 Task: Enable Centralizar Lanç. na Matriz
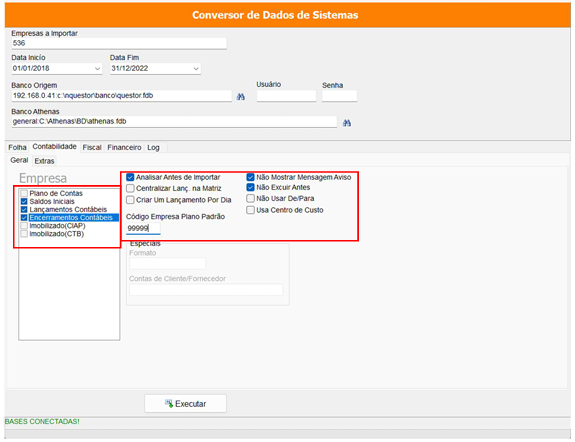pyautogui.click(x=130, y=189)
